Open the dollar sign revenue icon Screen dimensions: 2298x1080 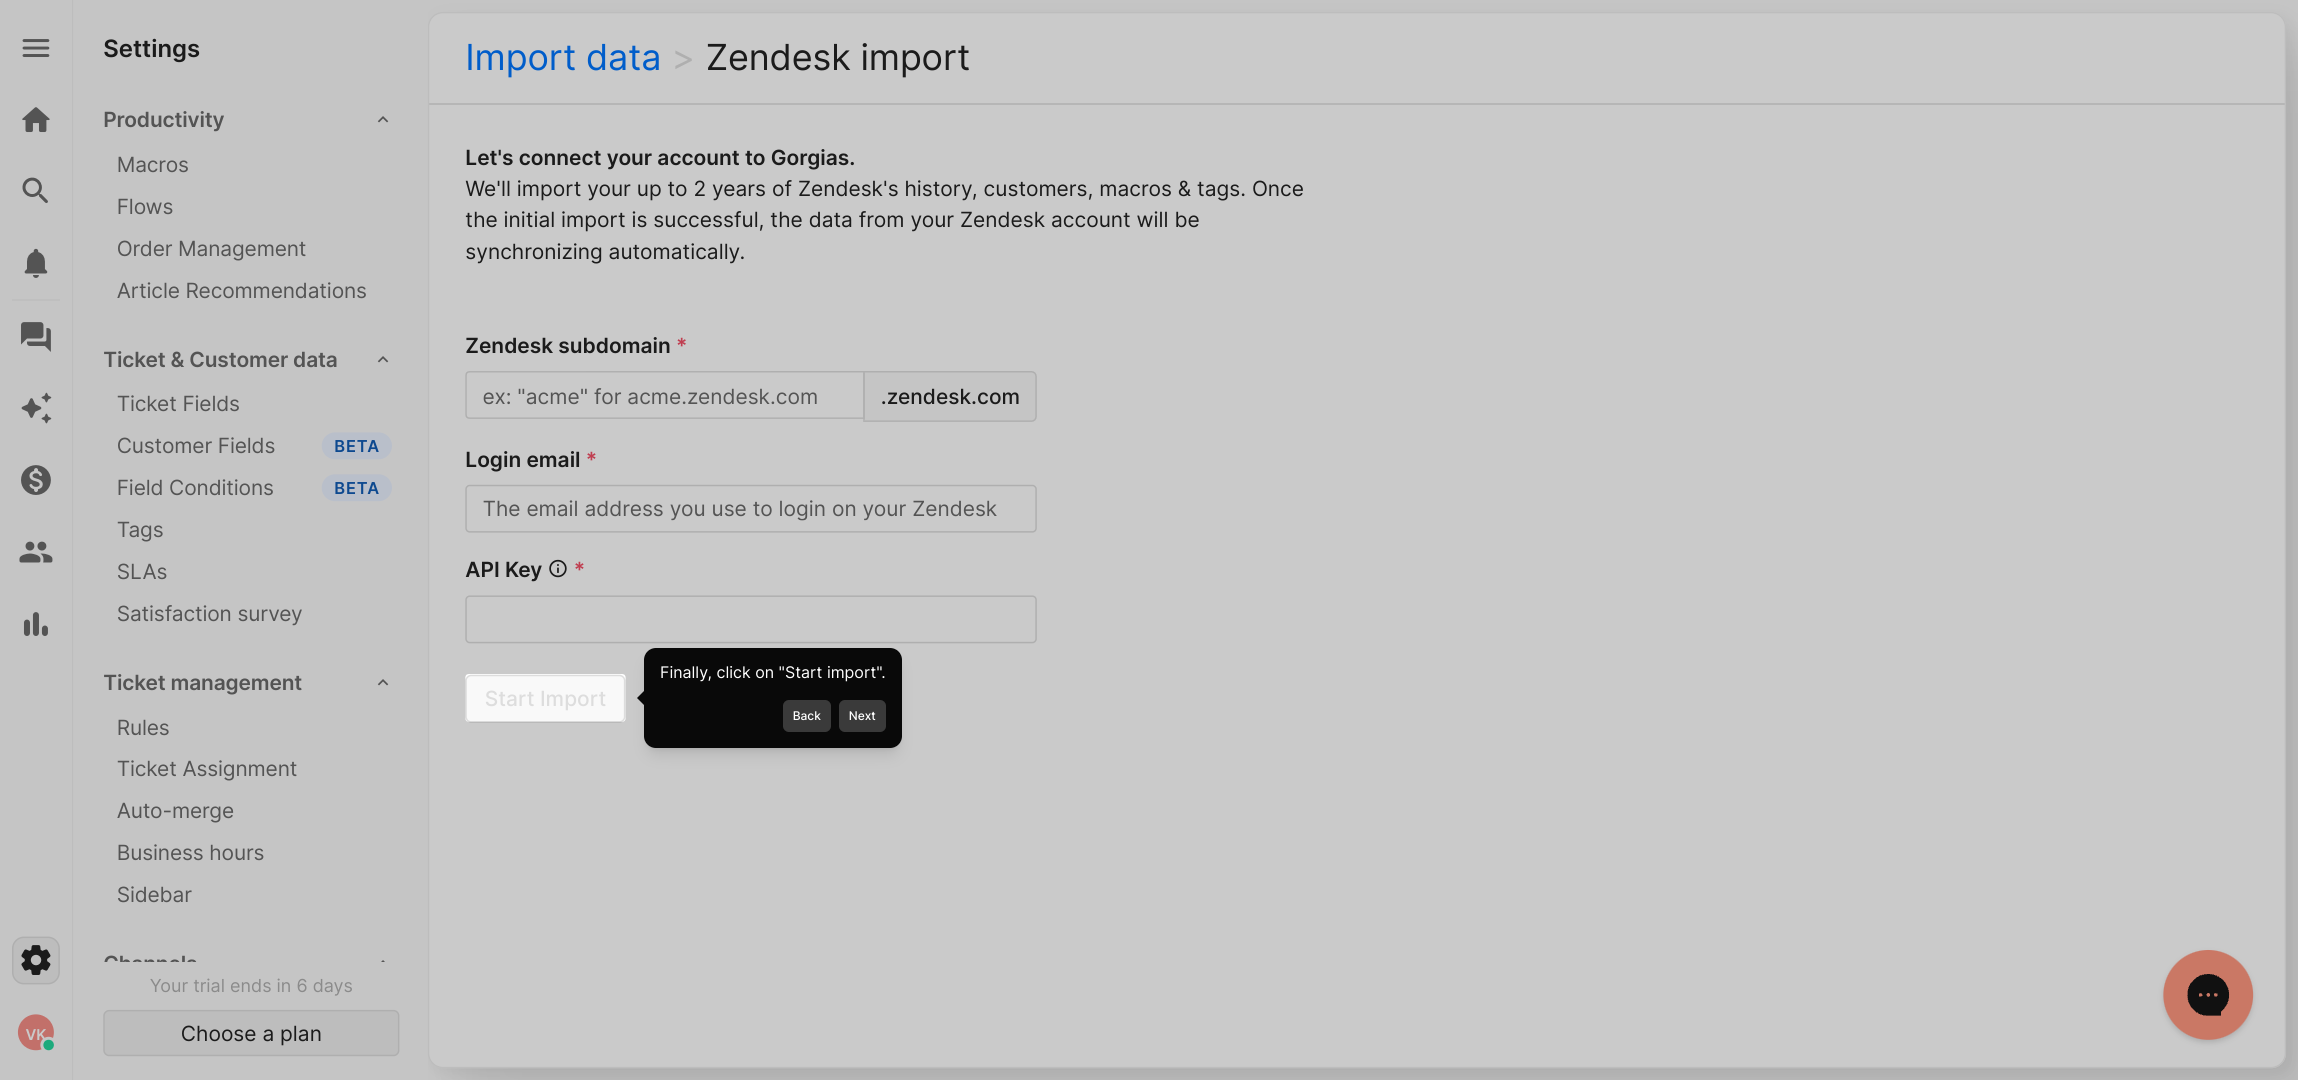pyautogui.click(x=36, y=480)
